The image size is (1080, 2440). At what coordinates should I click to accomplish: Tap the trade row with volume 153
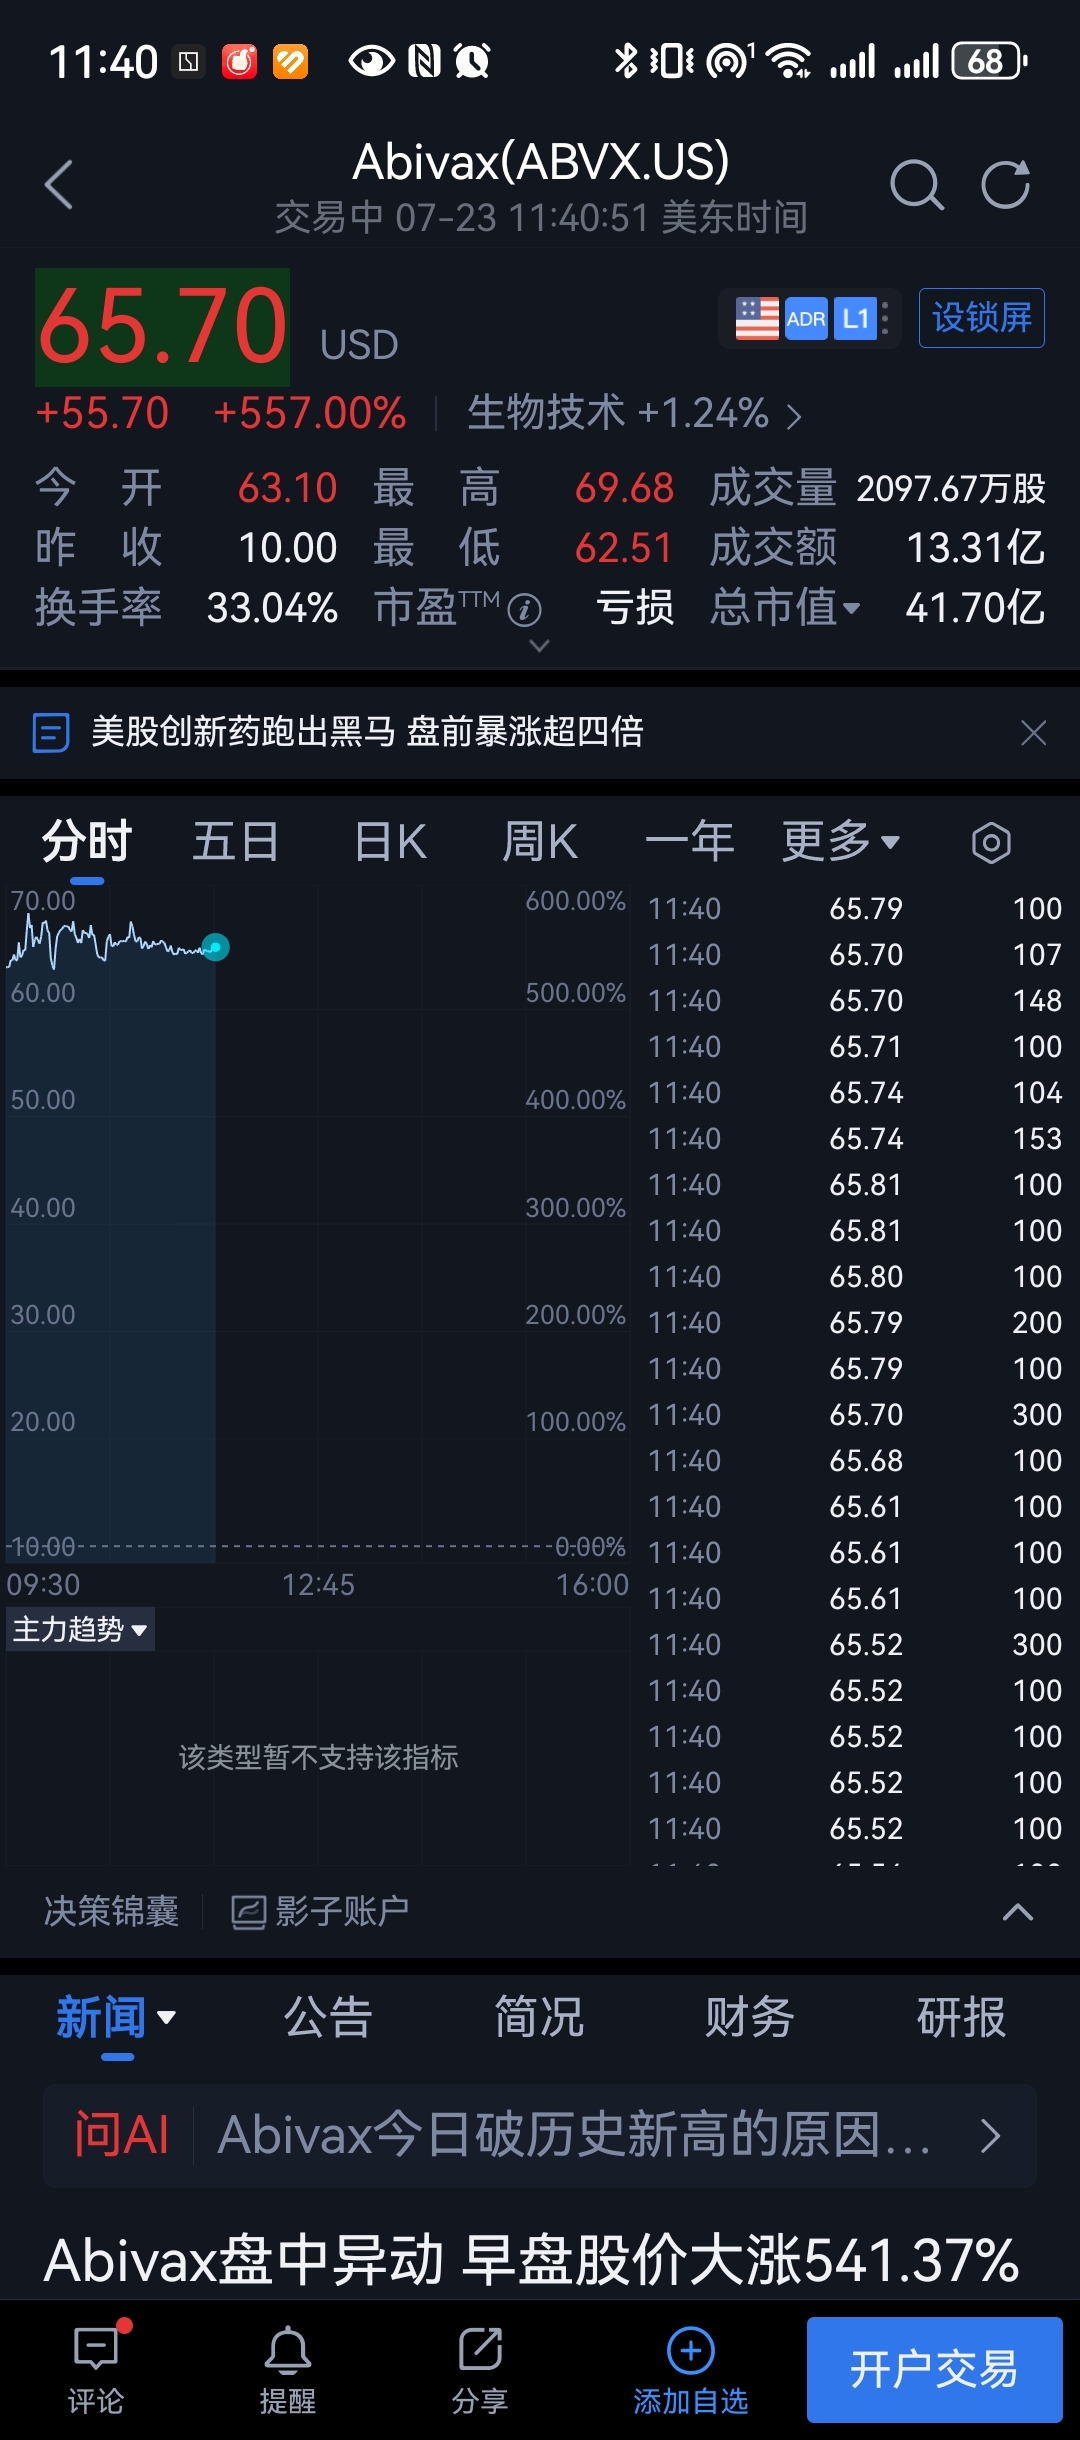[x=854, y=1139]
